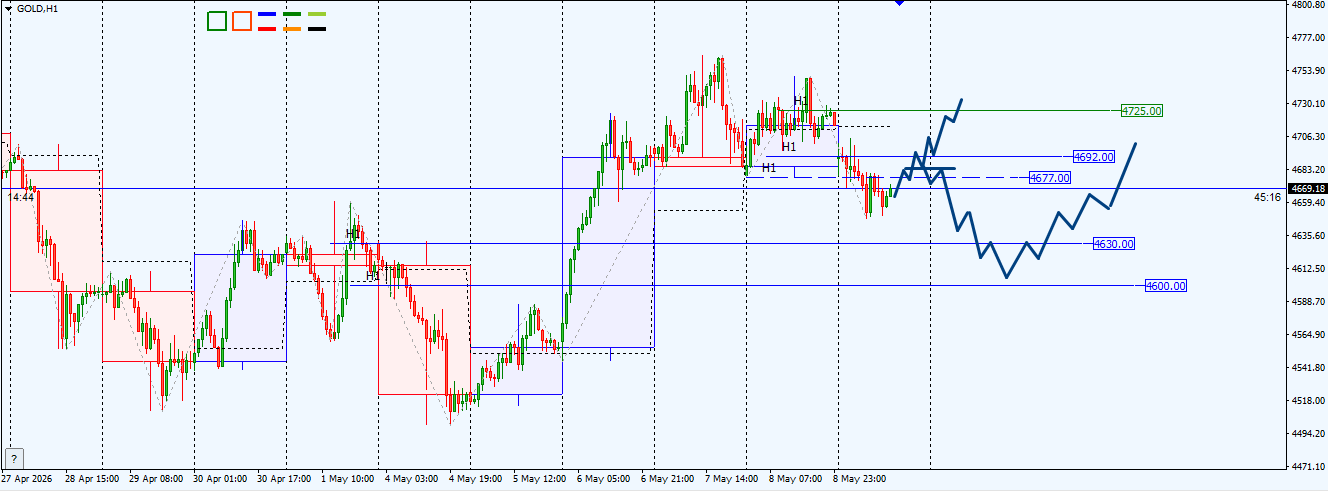Click the 4753.90 price scale value
The image size is (1328, 492).
click(x=1309, y=71)
